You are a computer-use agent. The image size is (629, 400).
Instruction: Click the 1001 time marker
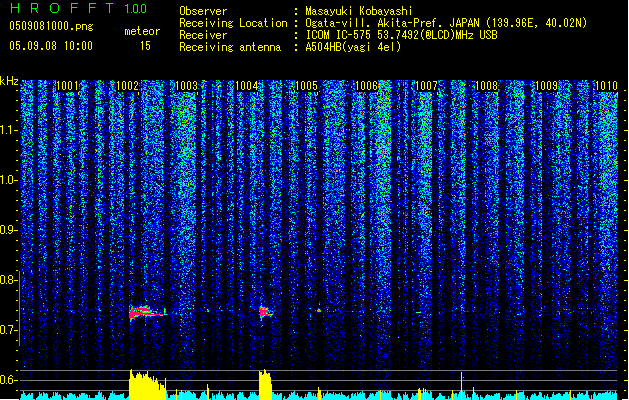tap(67, 86)
